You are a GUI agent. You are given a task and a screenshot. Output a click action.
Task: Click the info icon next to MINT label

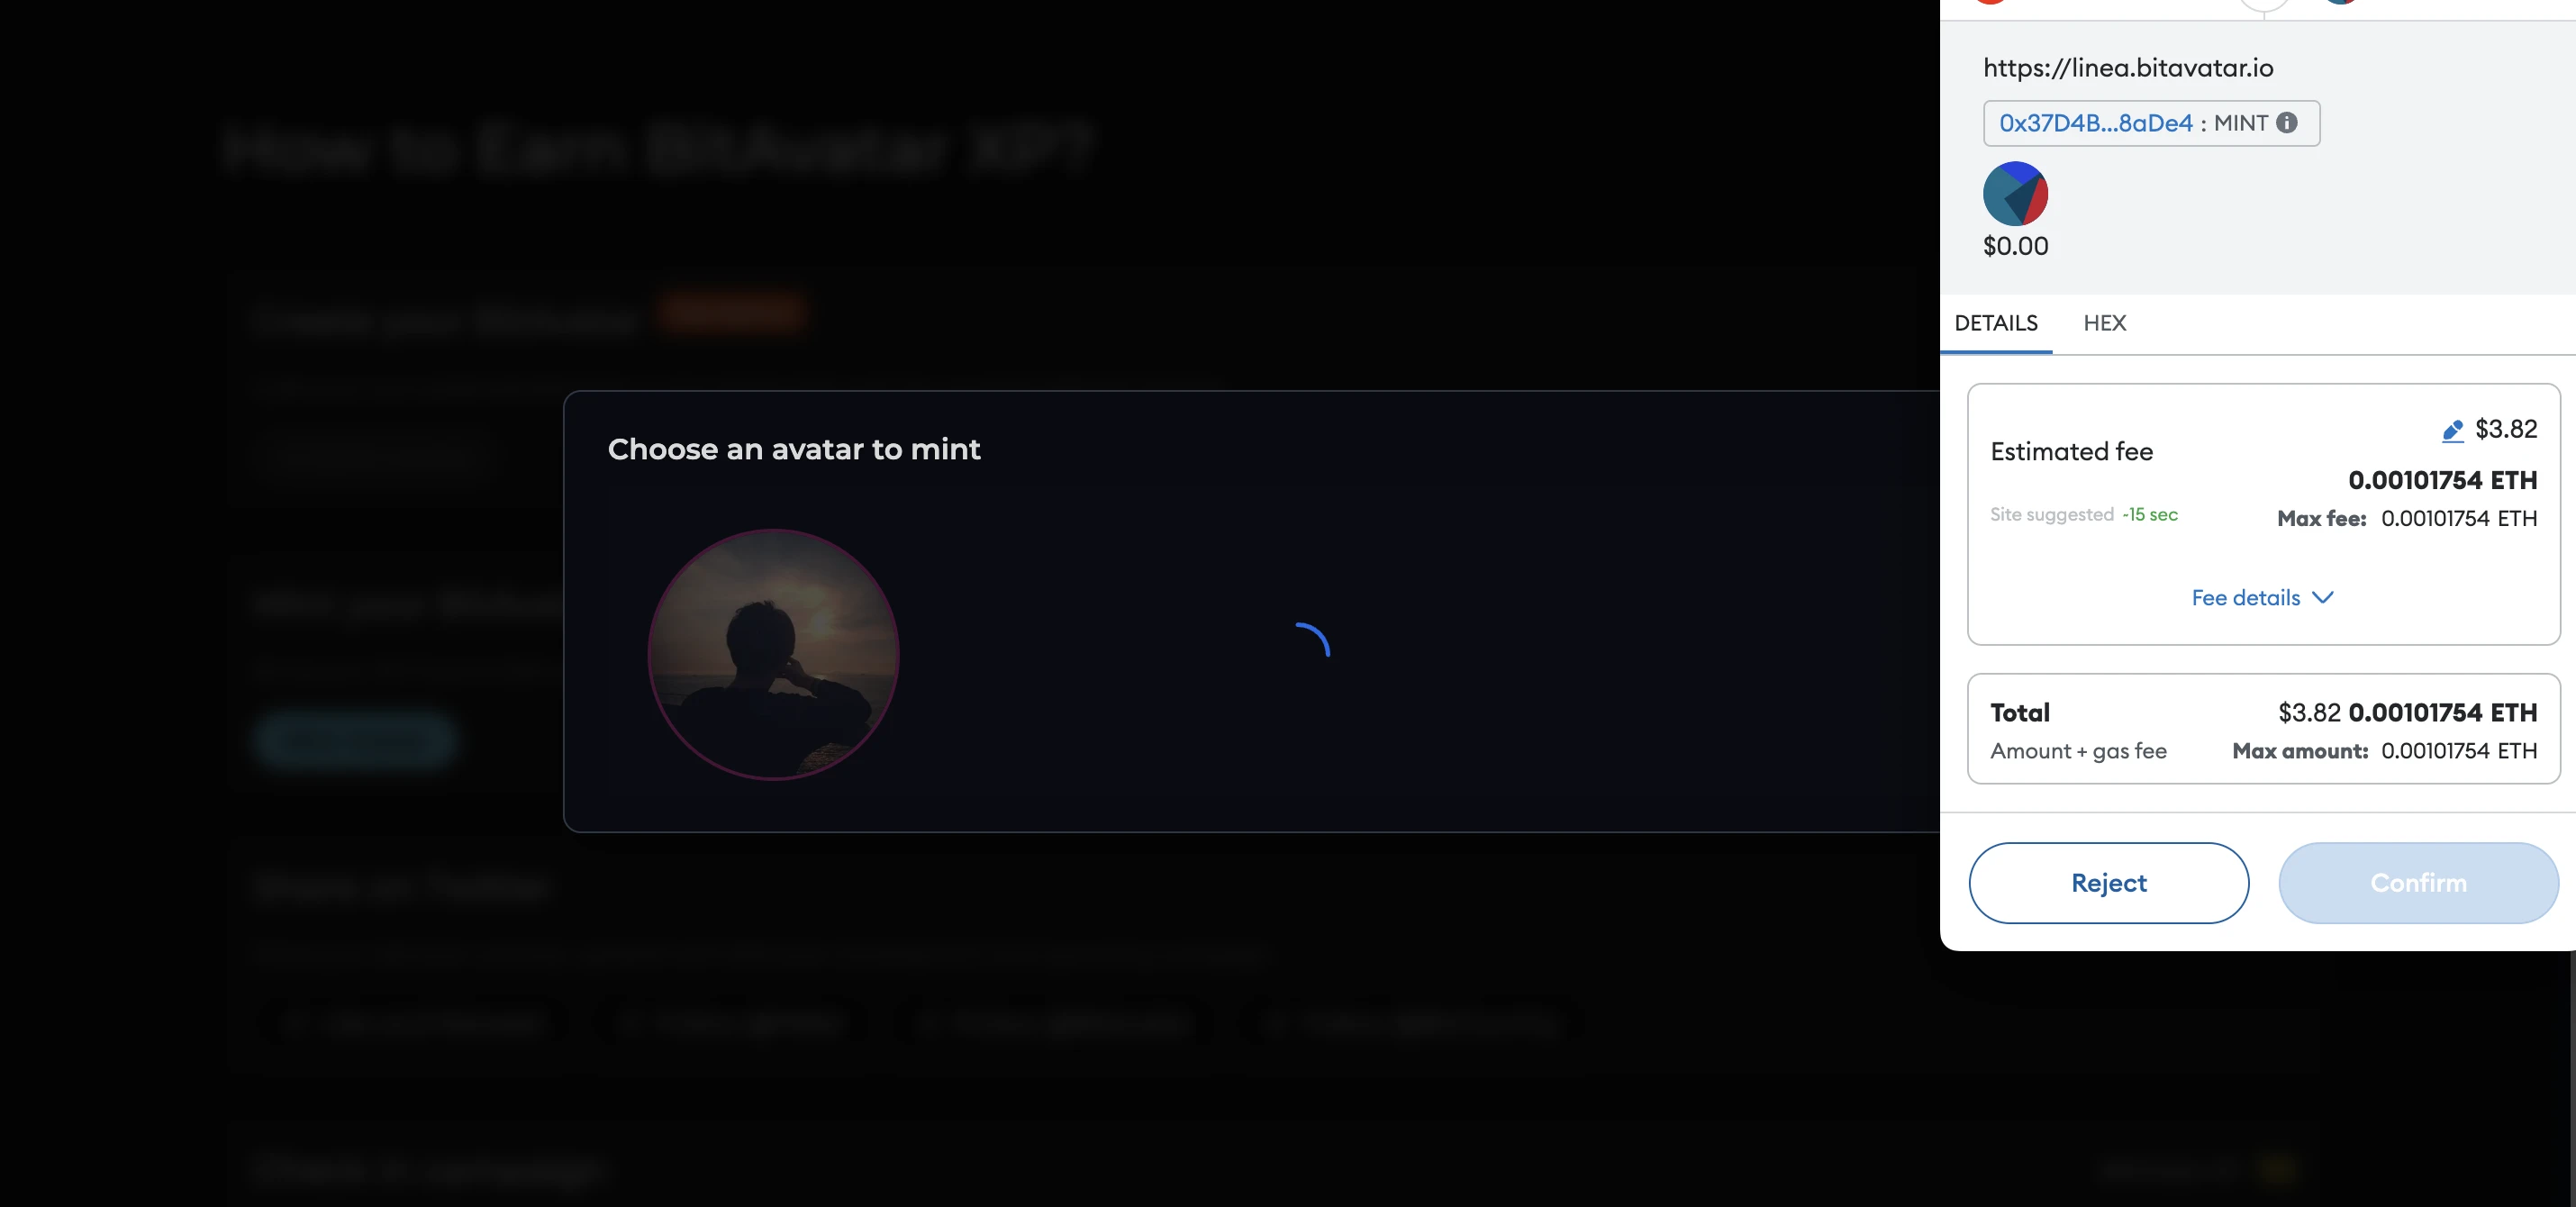[x=2289, y=123]
